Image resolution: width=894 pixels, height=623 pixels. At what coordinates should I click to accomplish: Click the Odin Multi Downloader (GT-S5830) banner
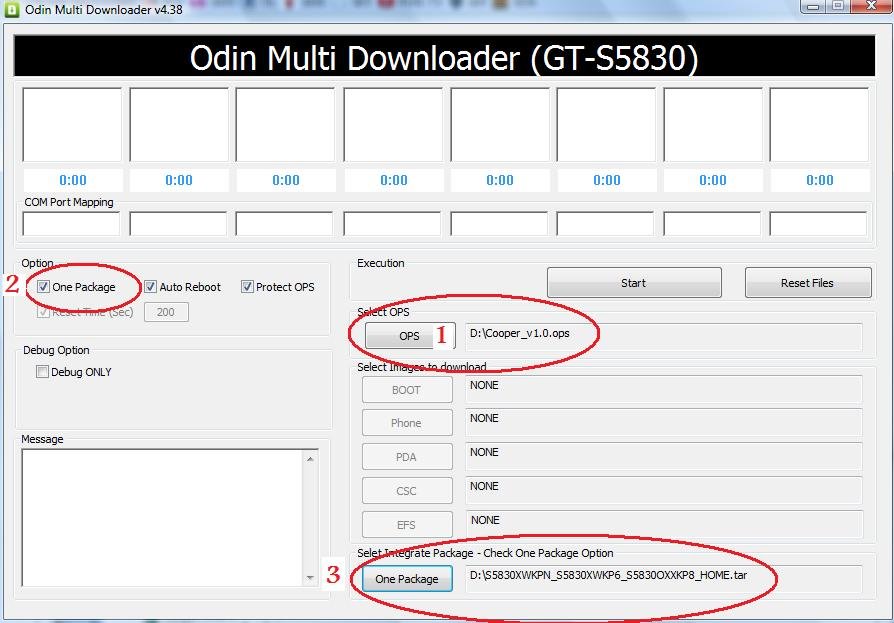(x=444, y=56)
